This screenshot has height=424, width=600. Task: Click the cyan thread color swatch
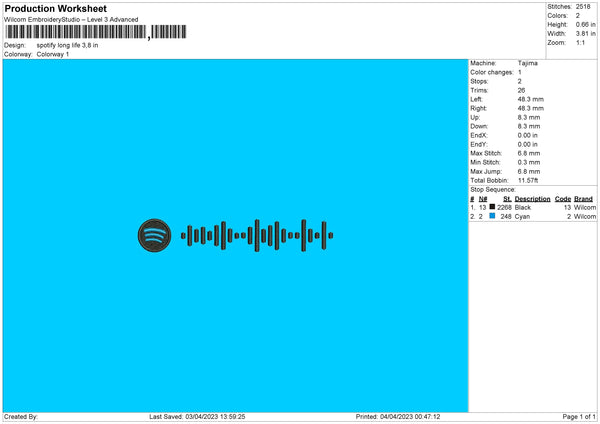click(492, 216)
